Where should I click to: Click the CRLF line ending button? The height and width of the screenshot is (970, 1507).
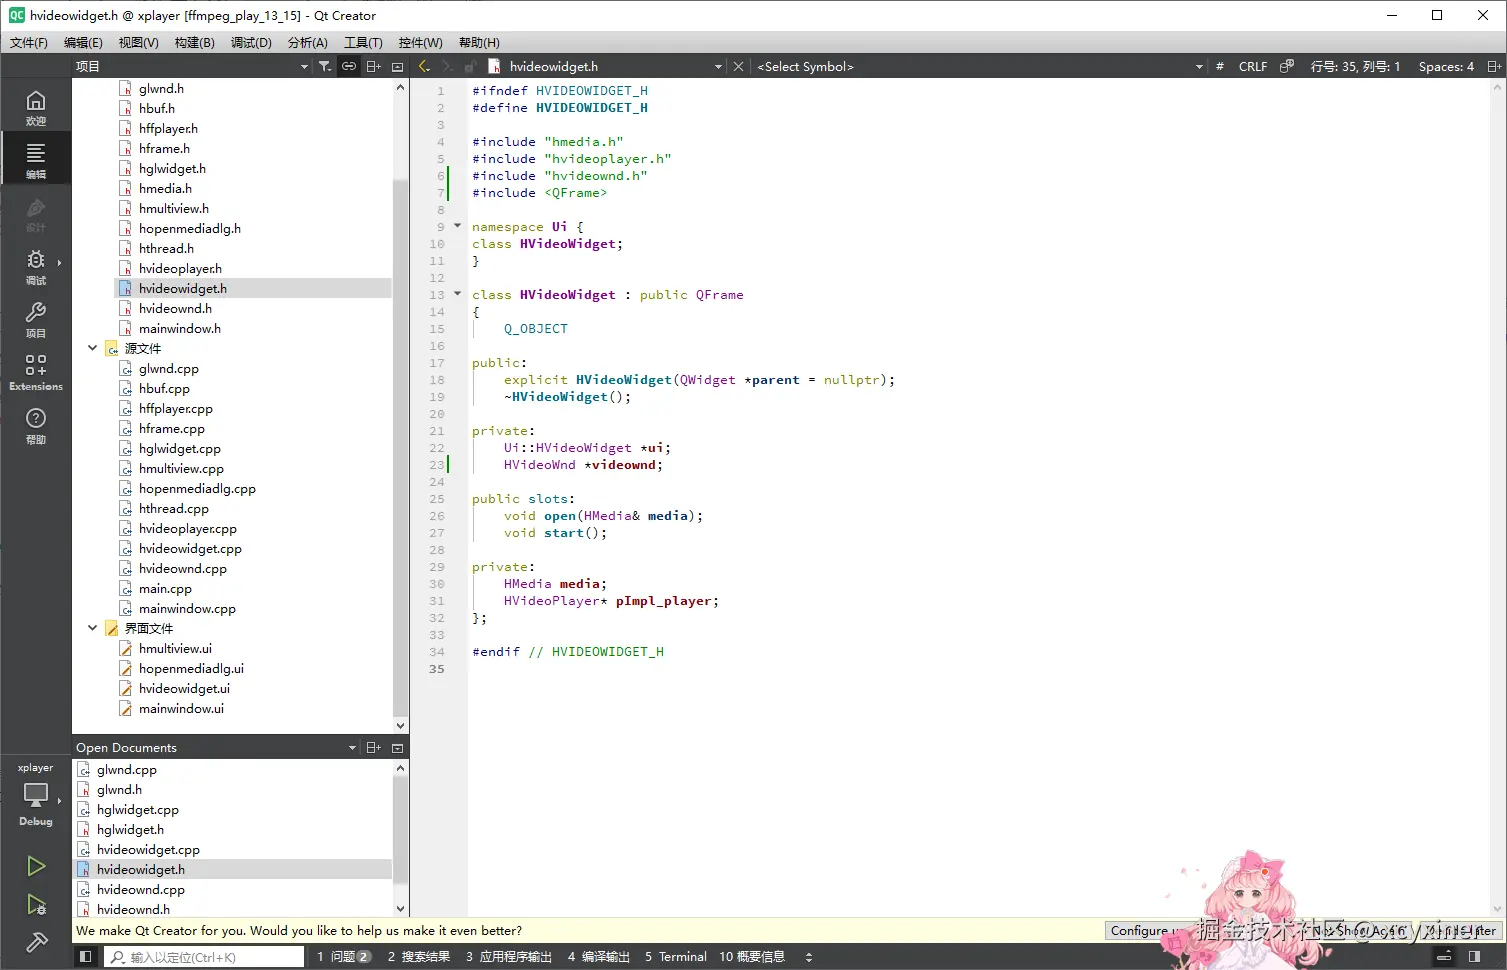1252,66
